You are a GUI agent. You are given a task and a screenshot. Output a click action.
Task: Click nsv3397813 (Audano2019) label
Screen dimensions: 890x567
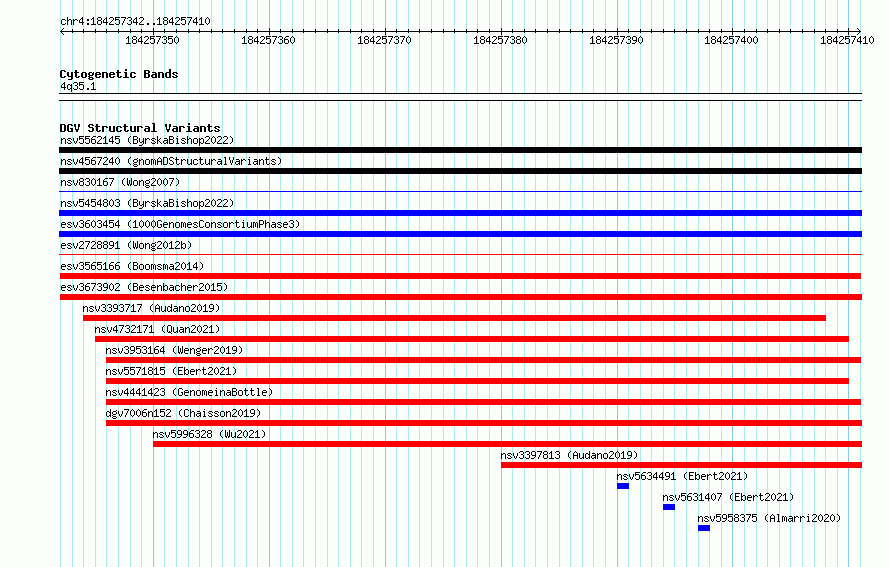569,455
